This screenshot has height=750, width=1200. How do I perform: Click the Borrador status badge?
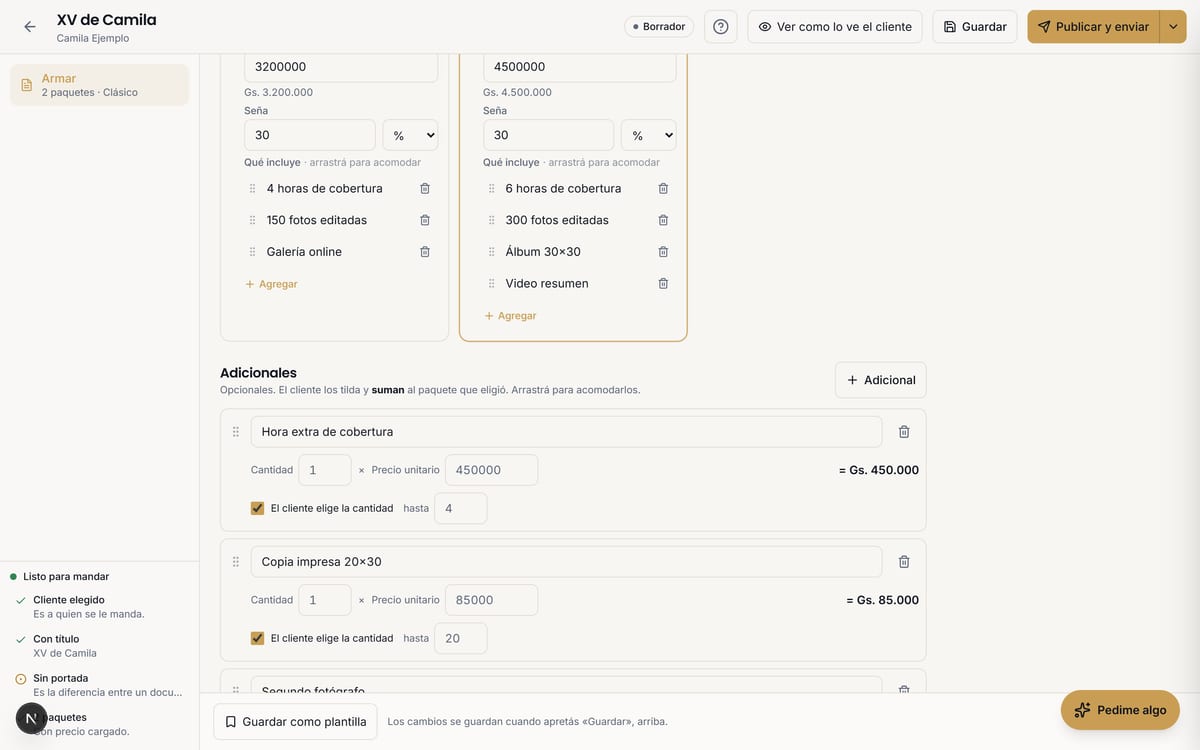[659, 27]
